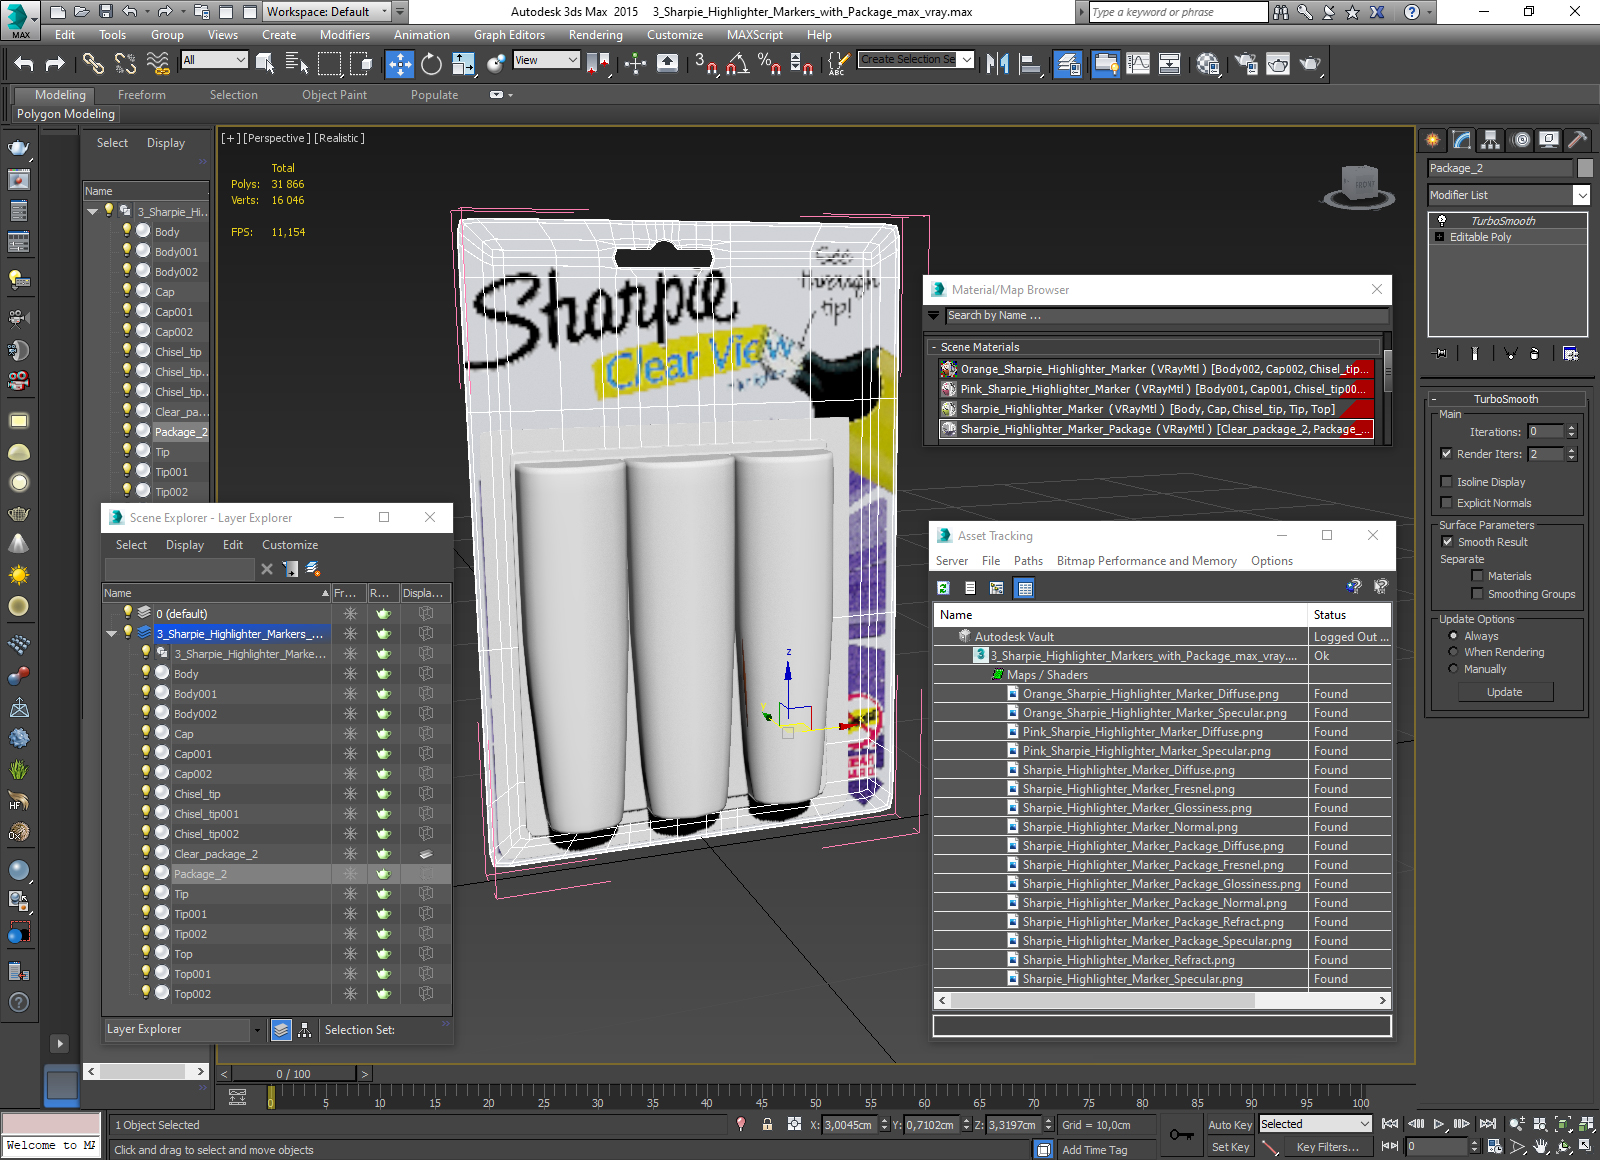The width and height of the screenshot is (1600, 1160).
Task: Open the Create command panel tab
Action: (1433, 140)
